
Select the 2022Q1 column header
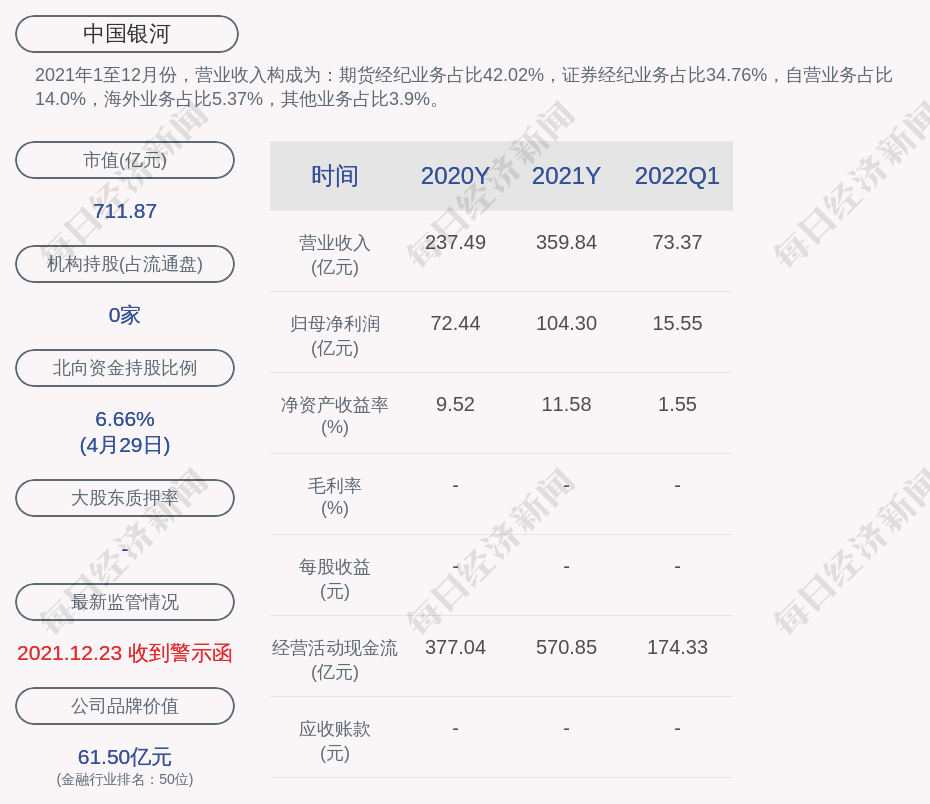[x=677, y=176]
